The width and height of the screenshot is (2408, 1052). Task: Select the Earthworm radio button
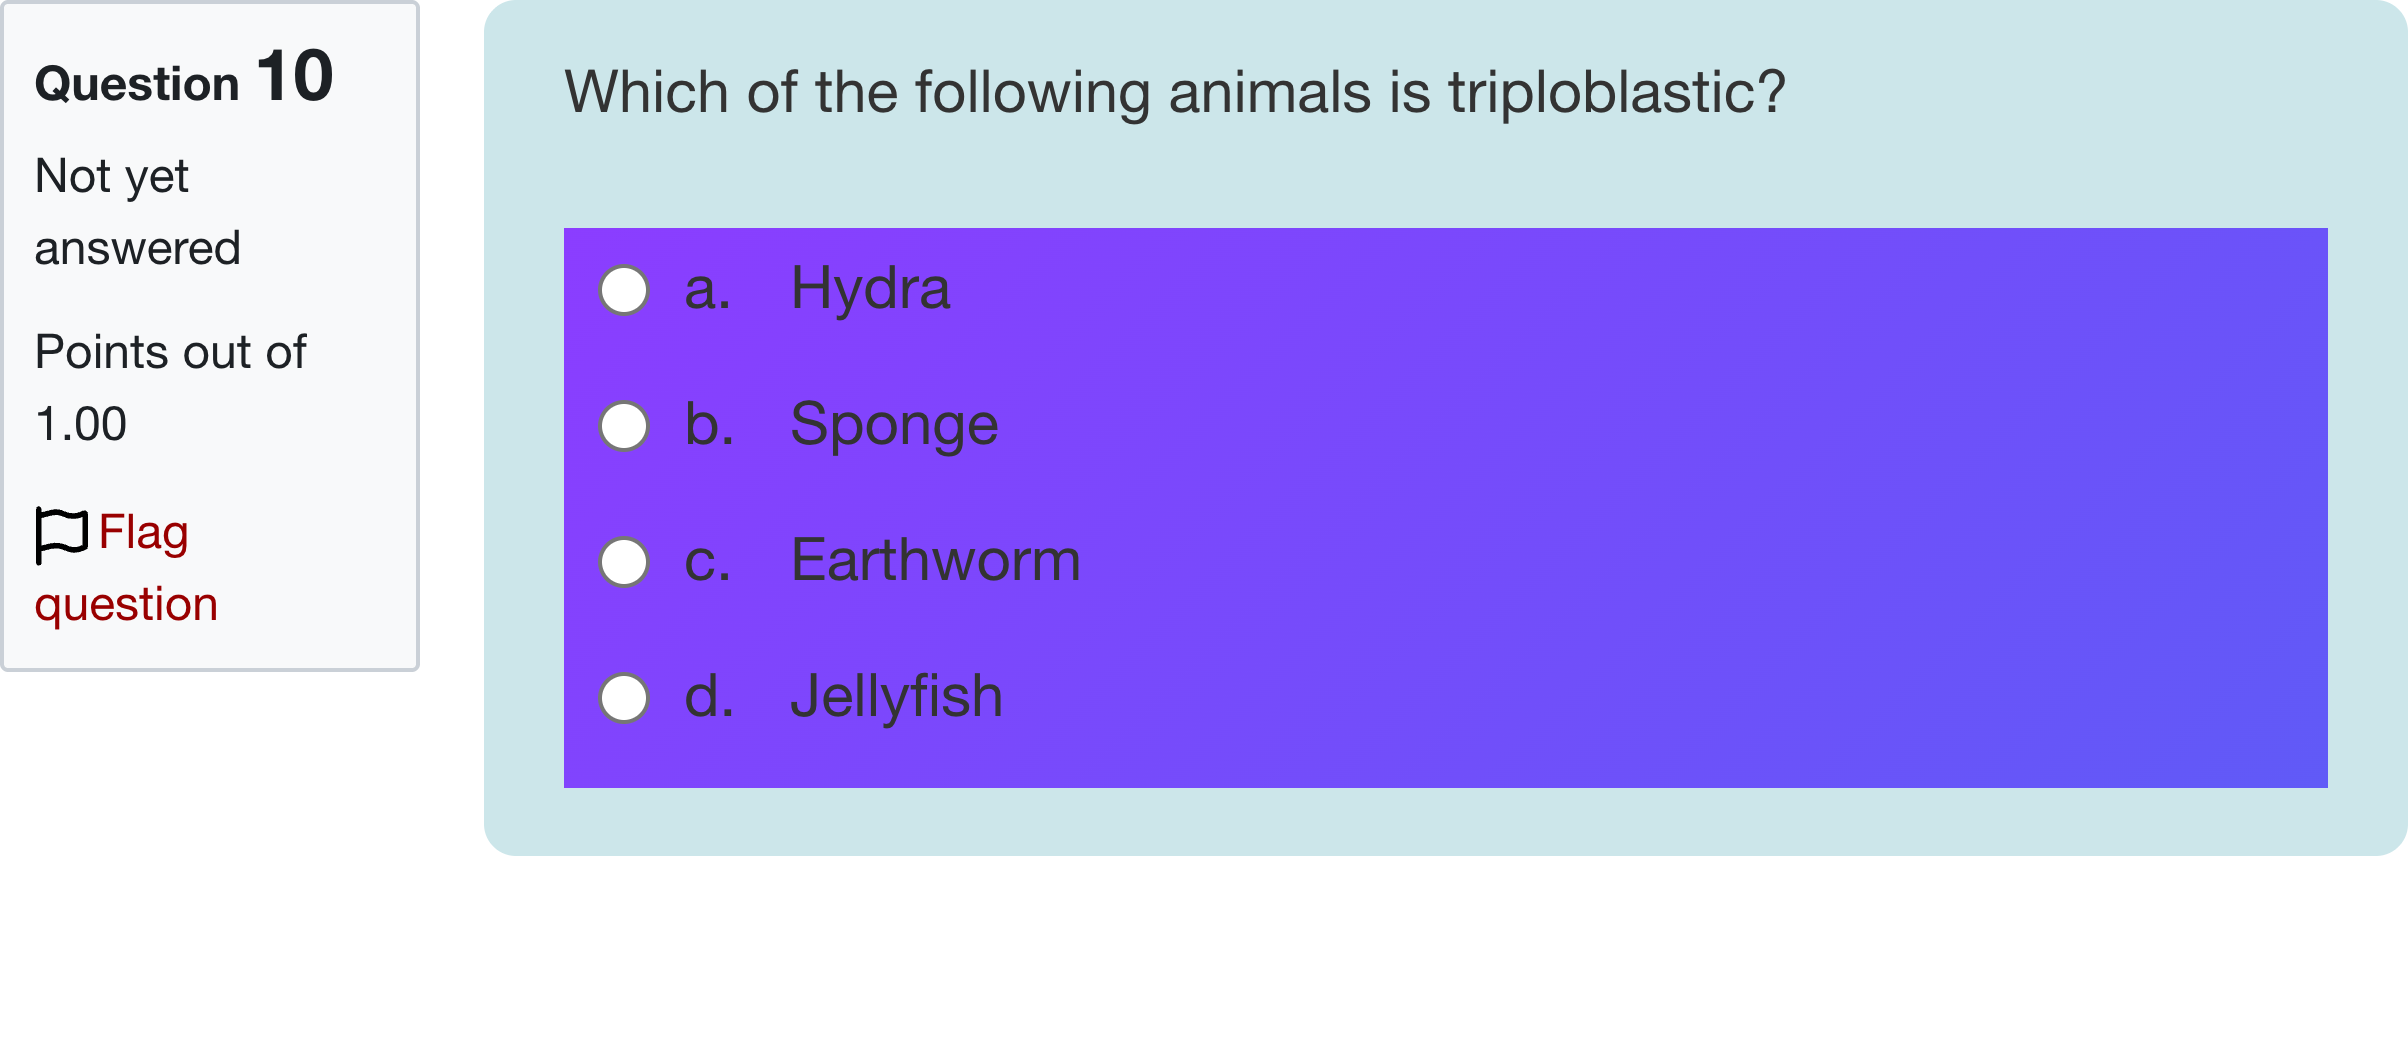623,563
